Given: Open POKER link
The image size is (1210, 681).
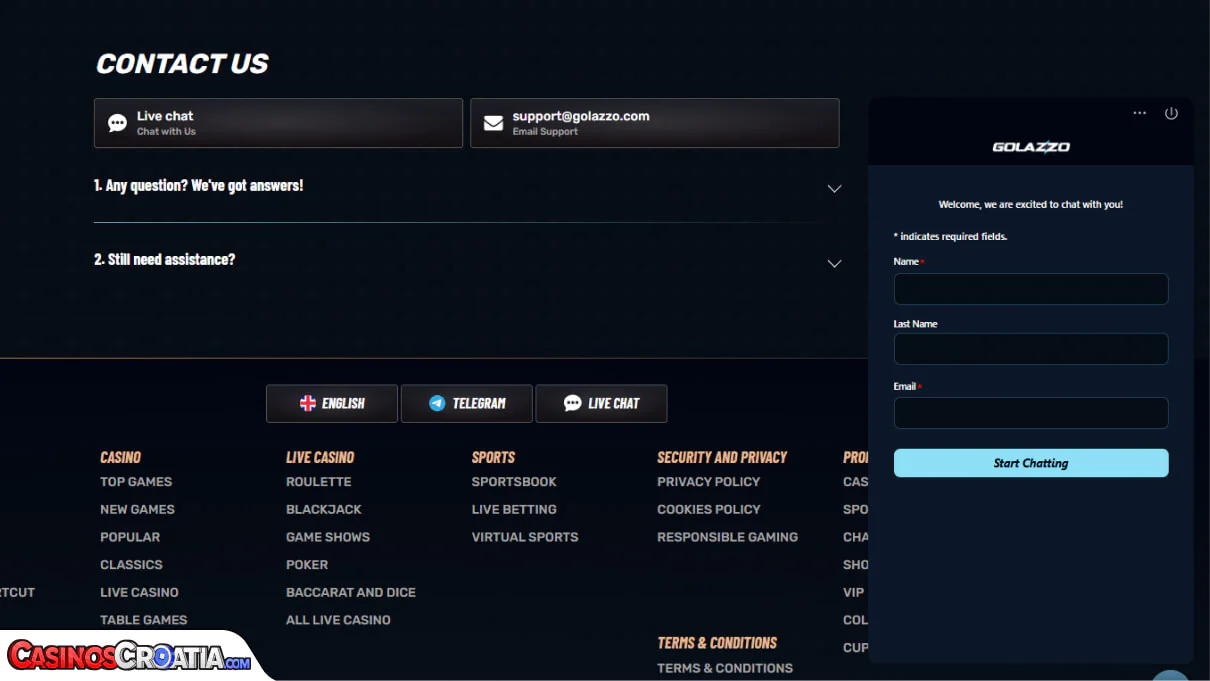Looking at the screenshot, I should click(x=307, y=564).
